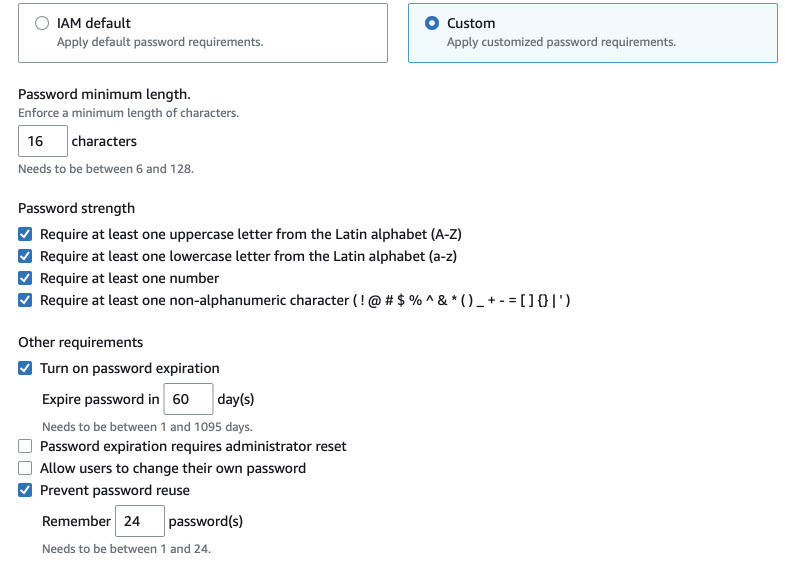Viewport: 785px width, 574px height.
Task: Click 'Password expiration requires administrator reset' label
Action: click(193, 446)
